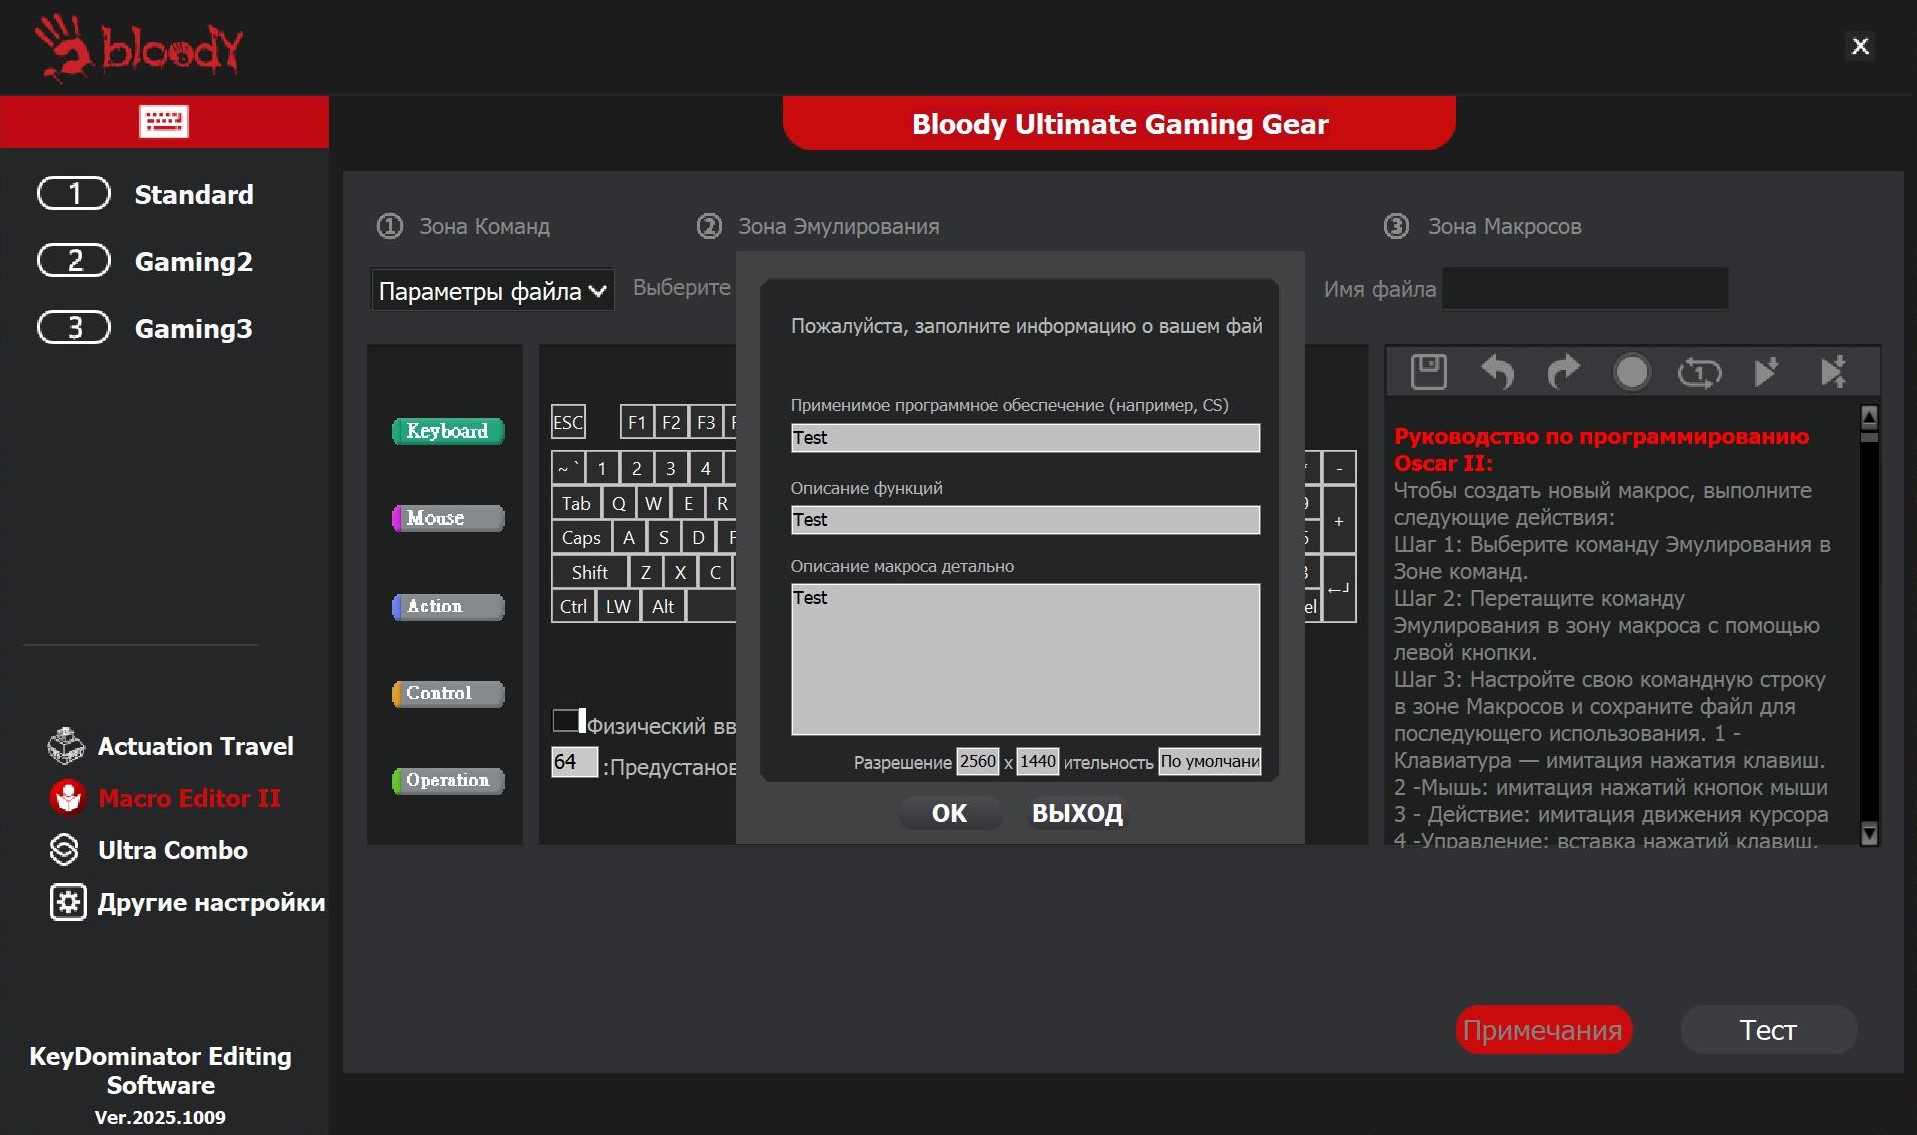Click the red Примечания button
1917x1135 pixels.
1543,1029
